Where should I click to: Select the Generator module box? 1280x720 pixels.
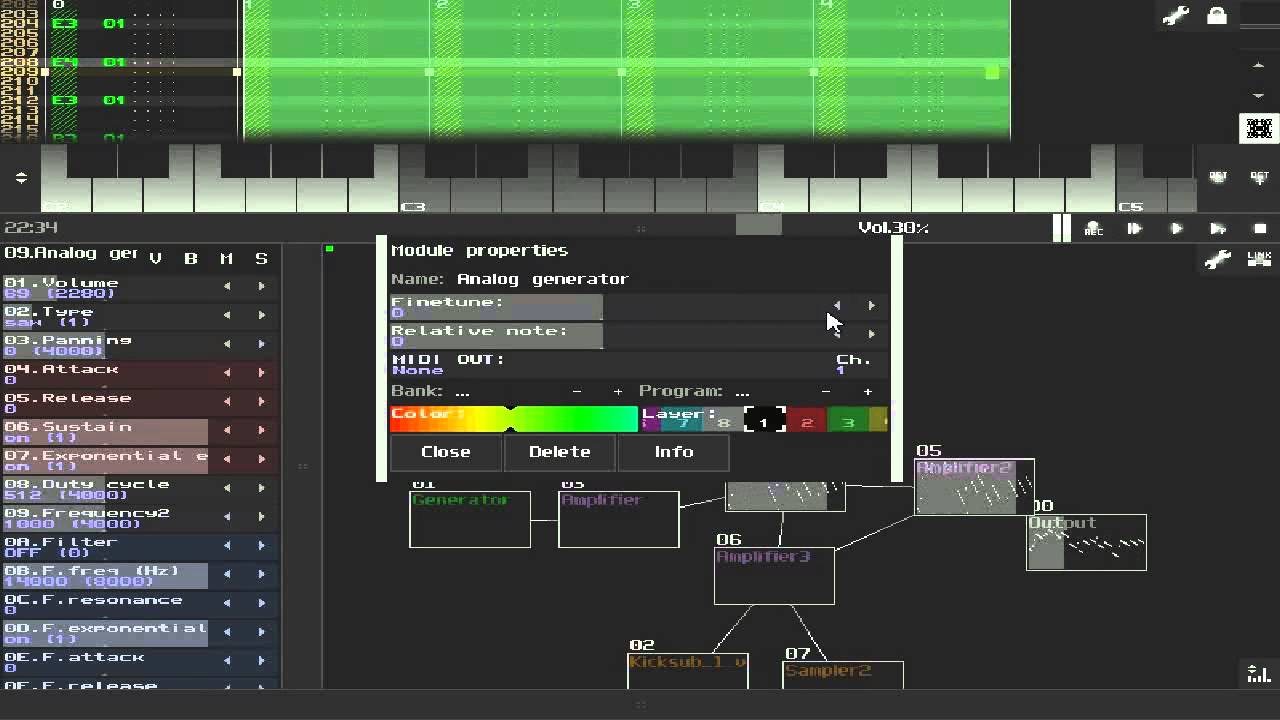(470, 519)
